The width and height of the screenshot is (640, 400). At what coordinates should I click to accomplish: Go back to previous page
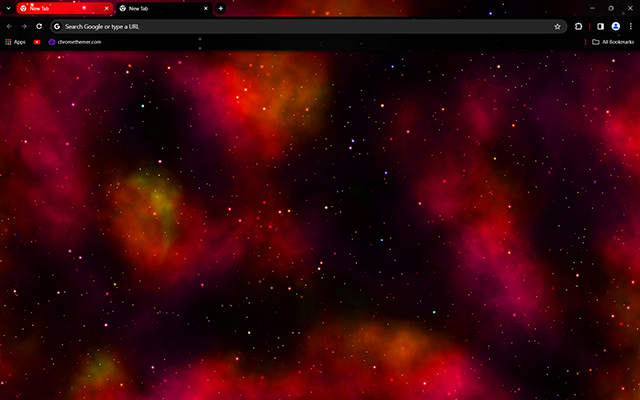tap(9, 27)
